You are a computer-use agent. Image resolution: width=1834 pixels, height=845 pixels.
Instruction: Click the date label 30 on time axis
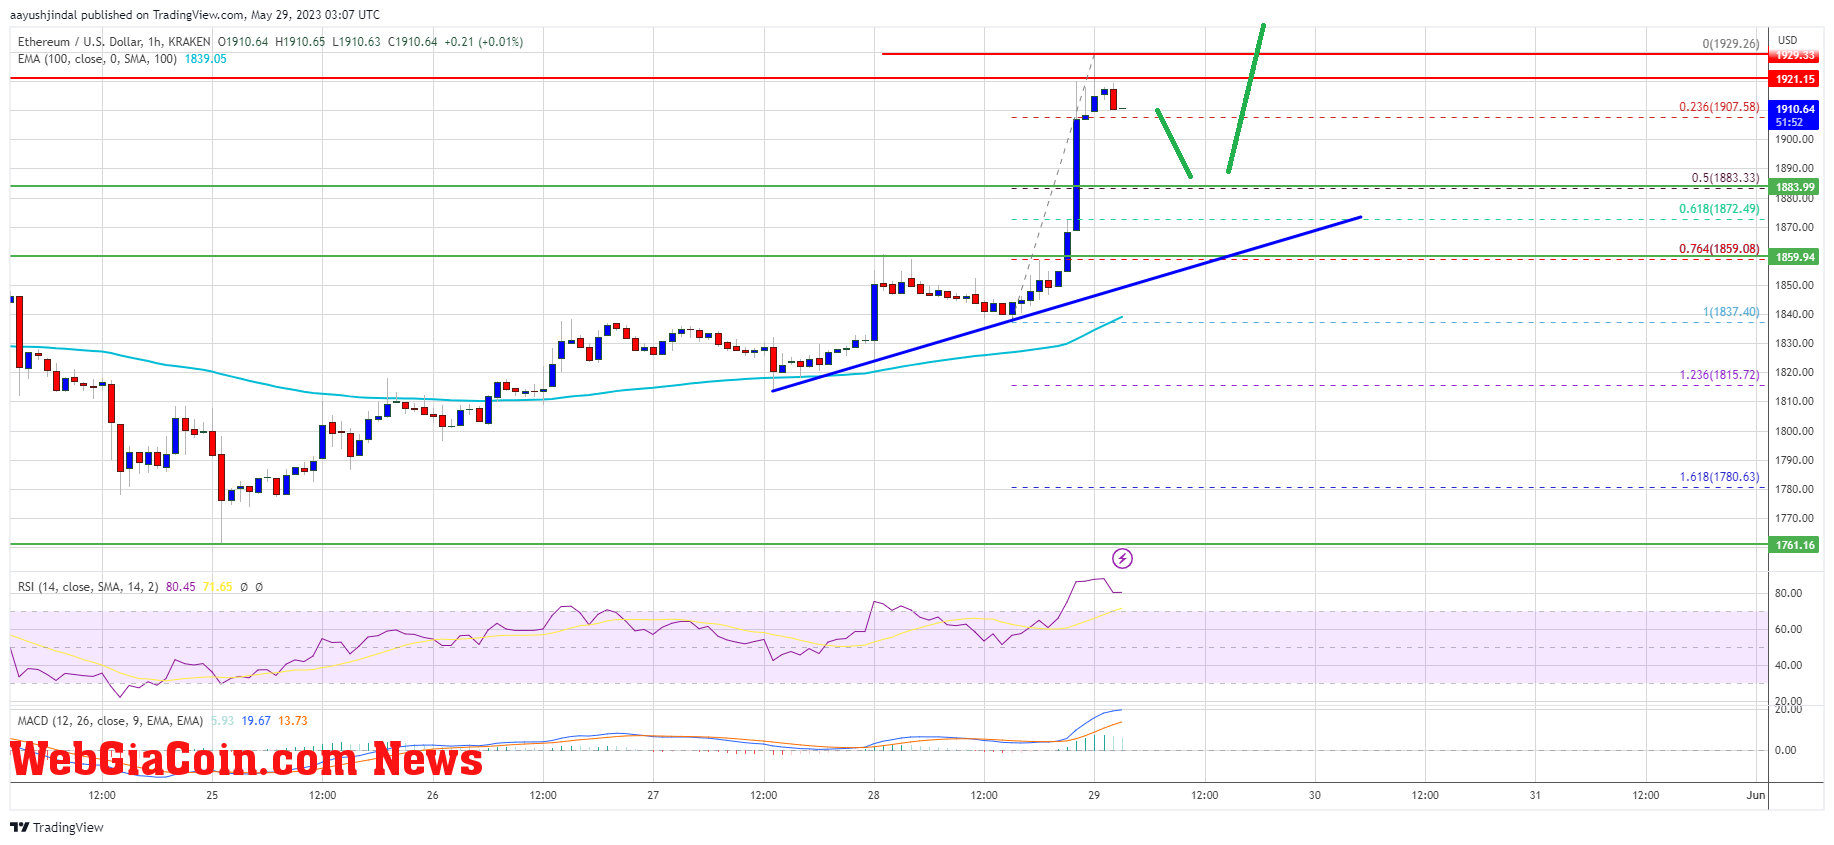pos(1314,796)
